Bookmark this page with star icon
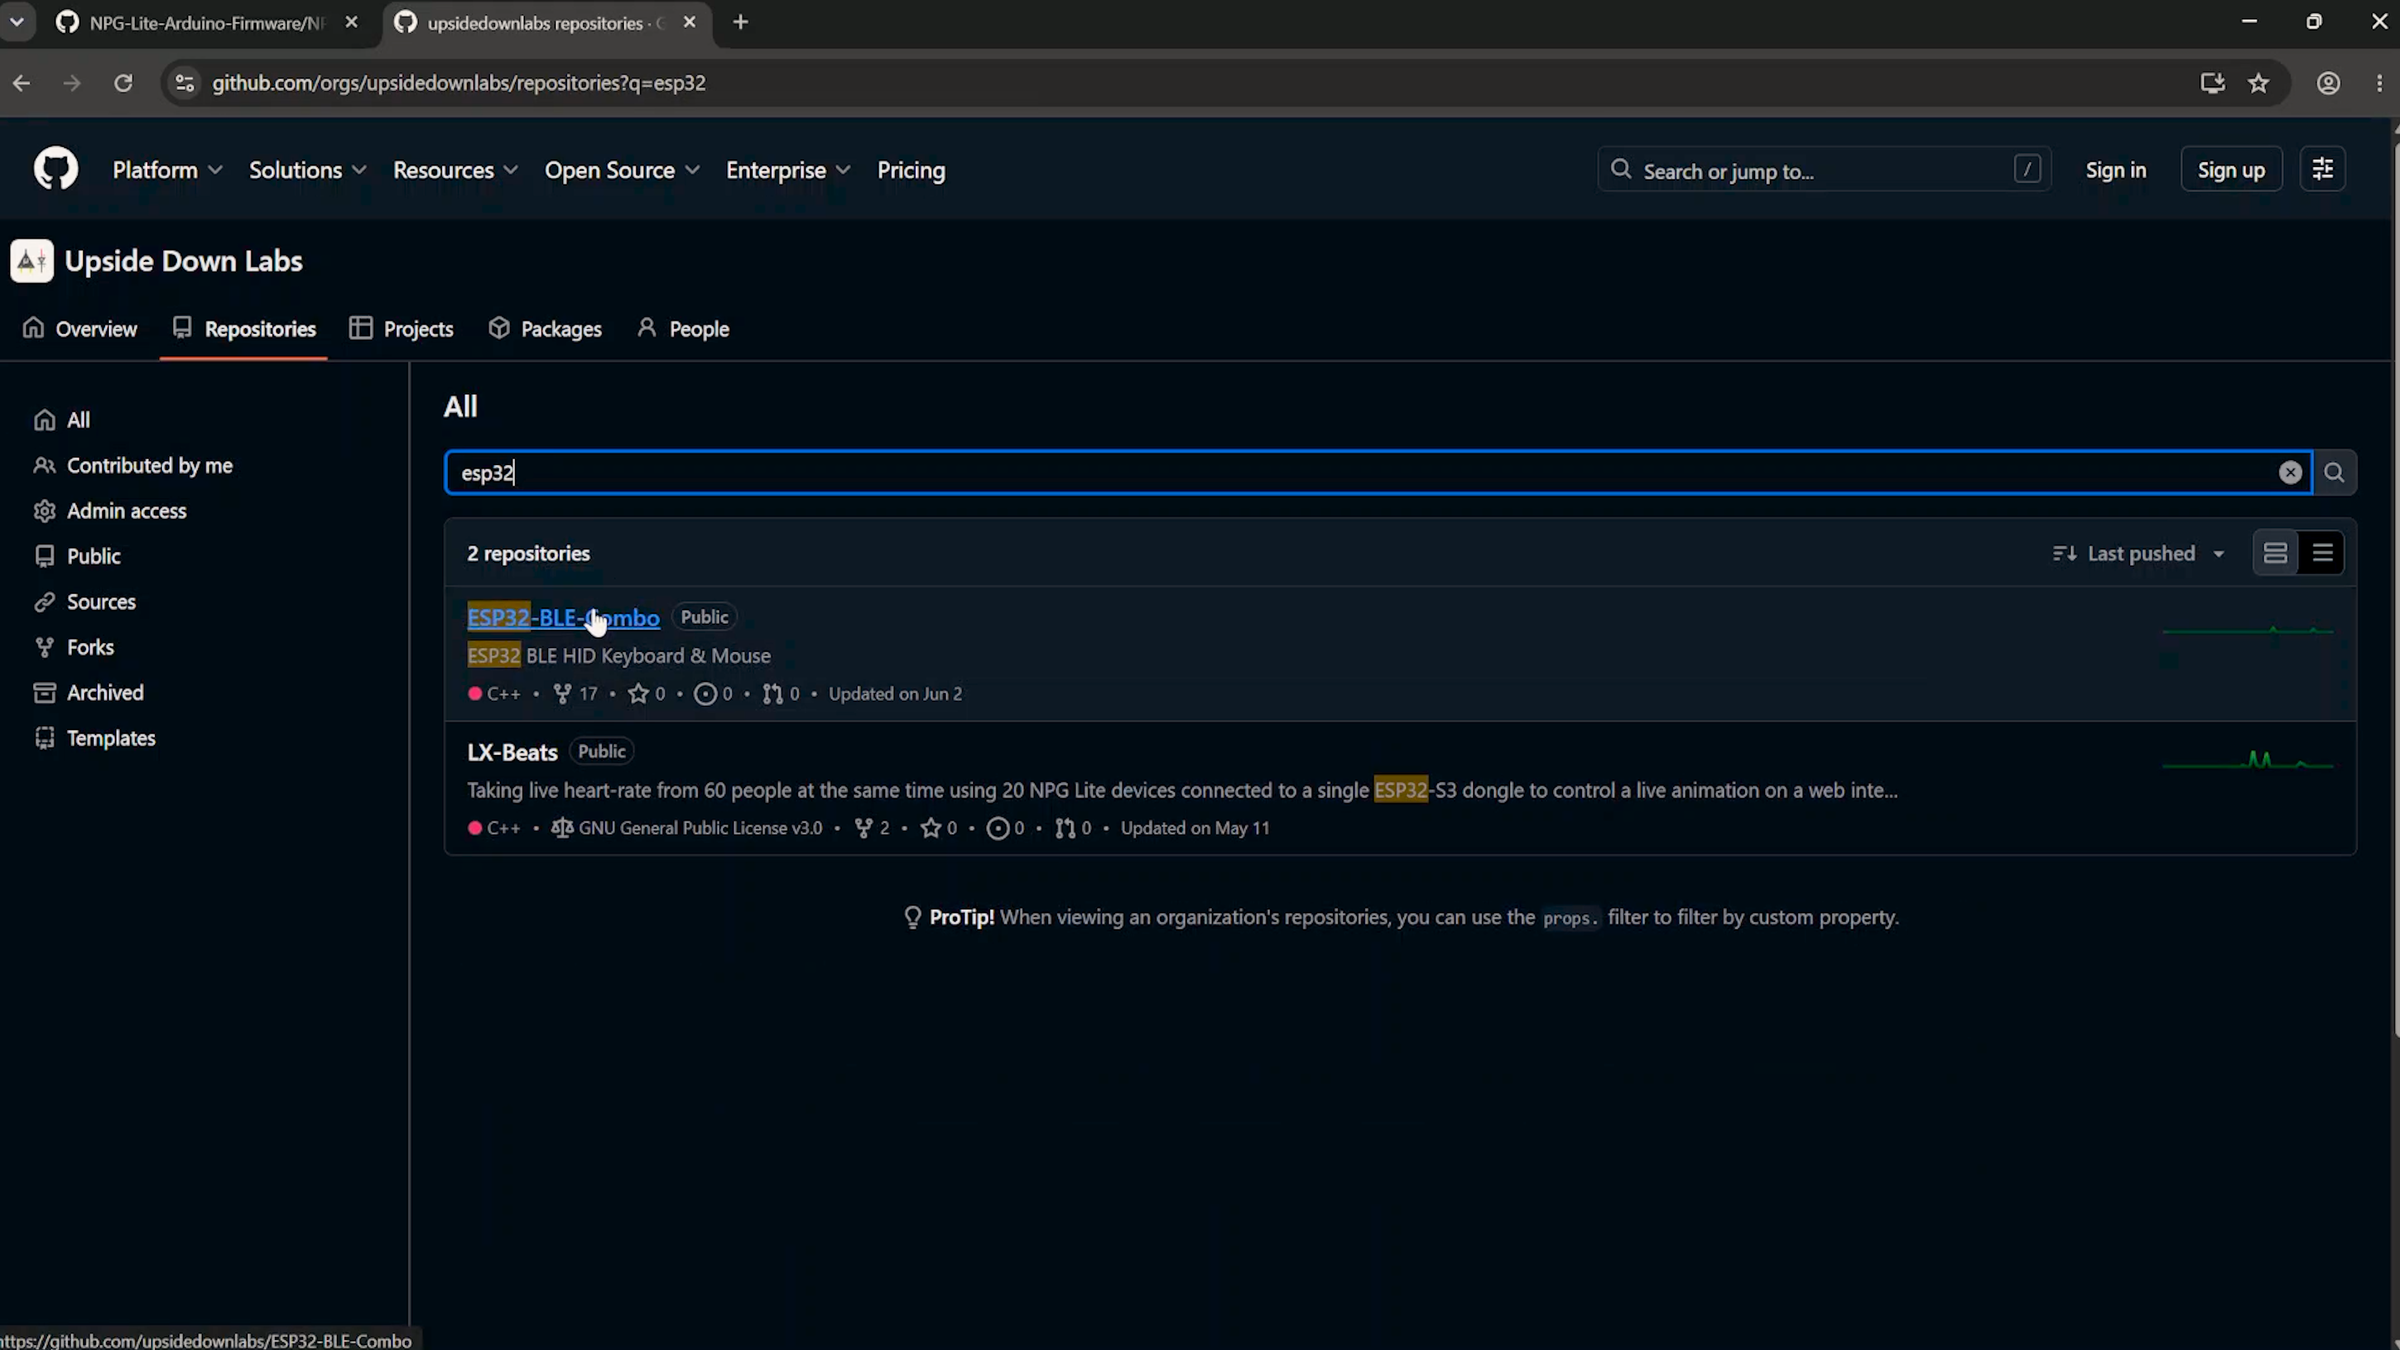Viewport: 2400px width, 1350px height. coord(2258,83)
